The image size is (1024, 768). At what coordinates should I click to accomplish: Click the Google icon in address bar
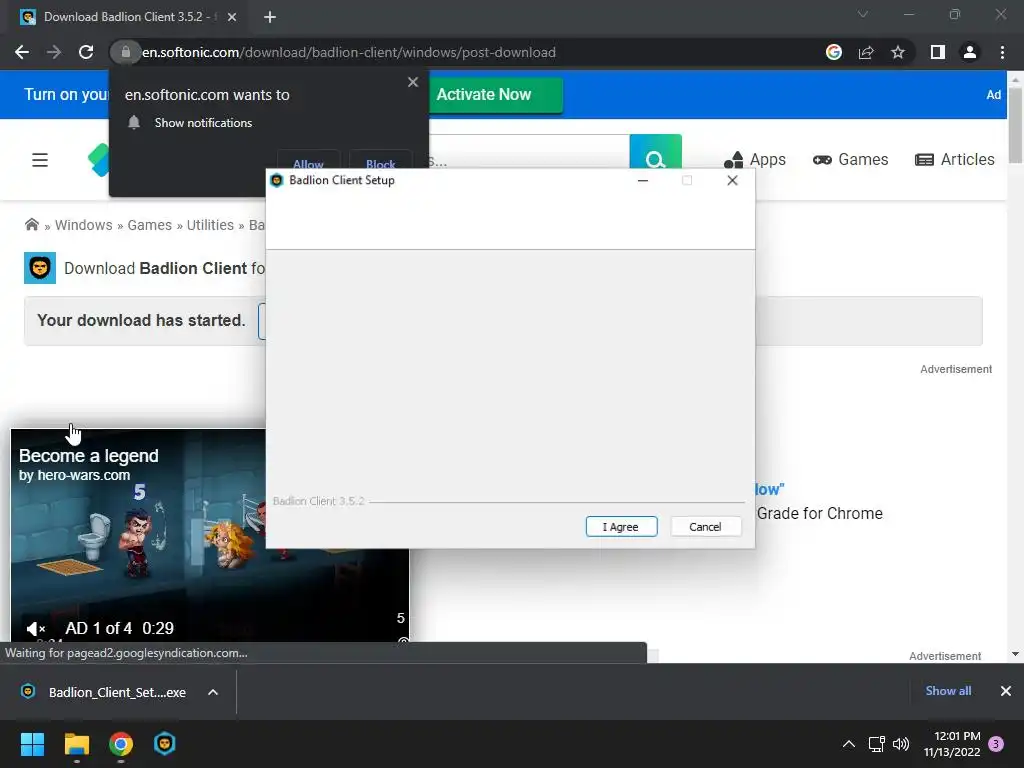(834, 52)
